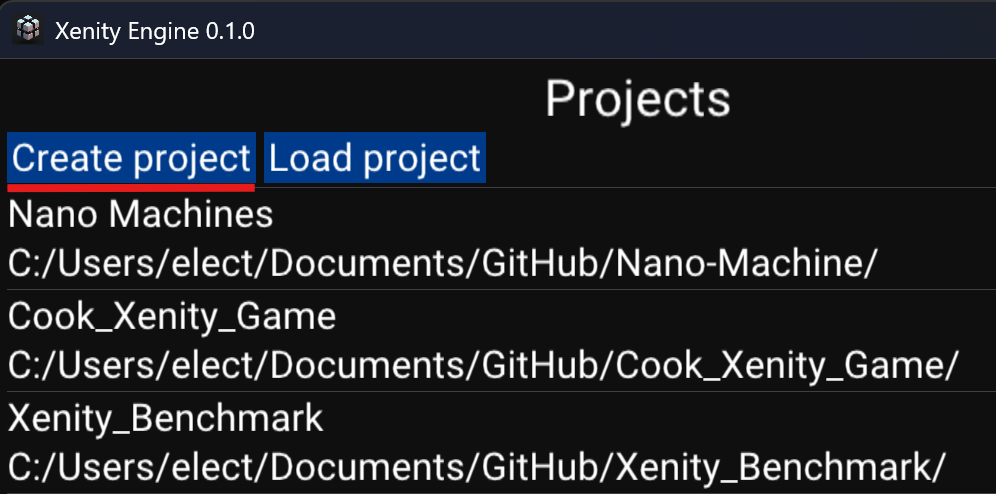Click the Load project button
996x494 pixels.
click(x=375, y=157)
